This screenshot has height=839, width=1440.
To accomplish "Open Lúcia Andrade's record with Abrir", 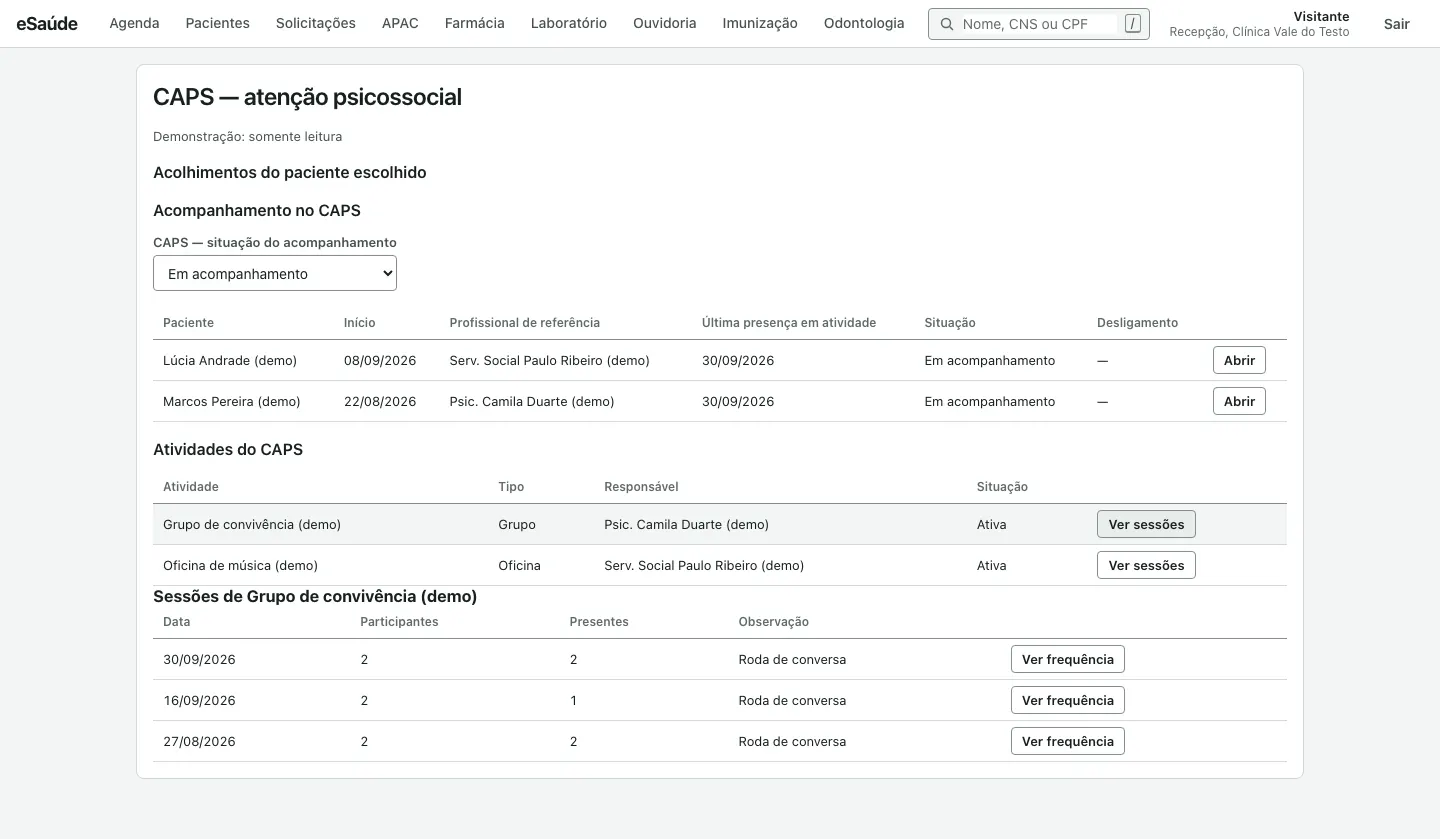I will tap(1239, 360).
